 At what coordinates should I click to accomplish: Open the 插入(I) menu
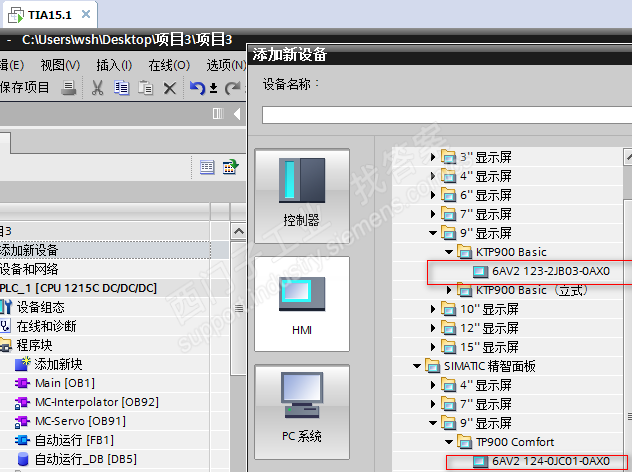click(114, 65)
